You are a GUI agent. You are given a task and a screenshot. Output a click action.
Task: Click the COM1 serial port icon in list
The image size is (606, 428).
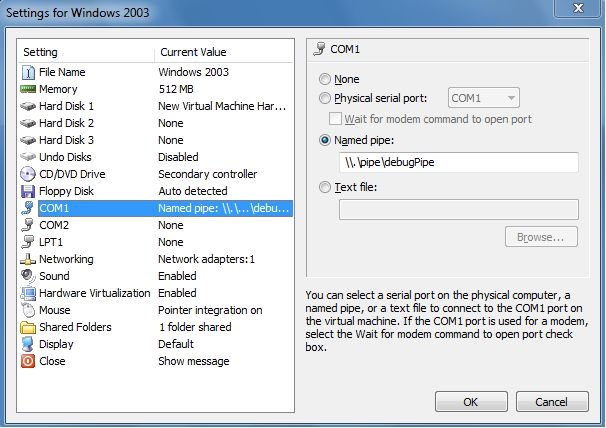[x=28, y=208]
